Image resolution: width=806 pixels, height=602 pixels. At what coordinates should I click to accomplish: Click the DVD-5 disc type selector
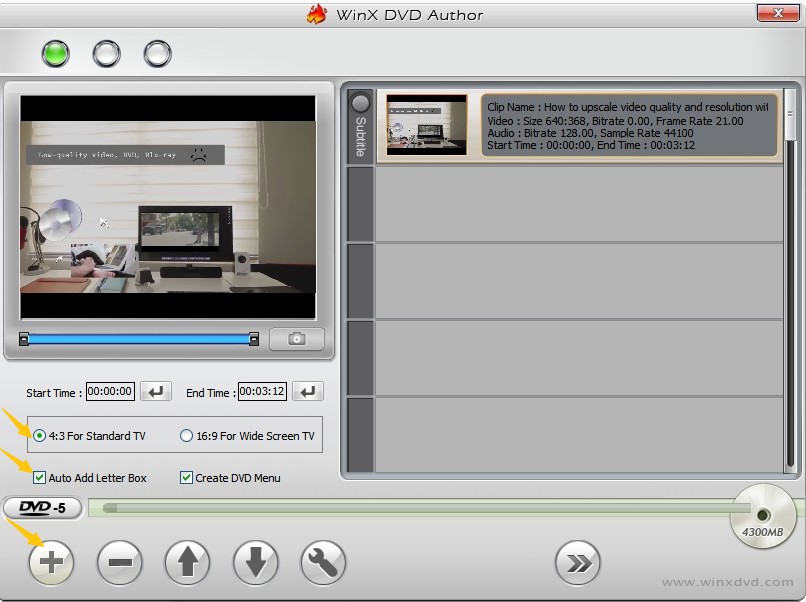tap(42, 508)
